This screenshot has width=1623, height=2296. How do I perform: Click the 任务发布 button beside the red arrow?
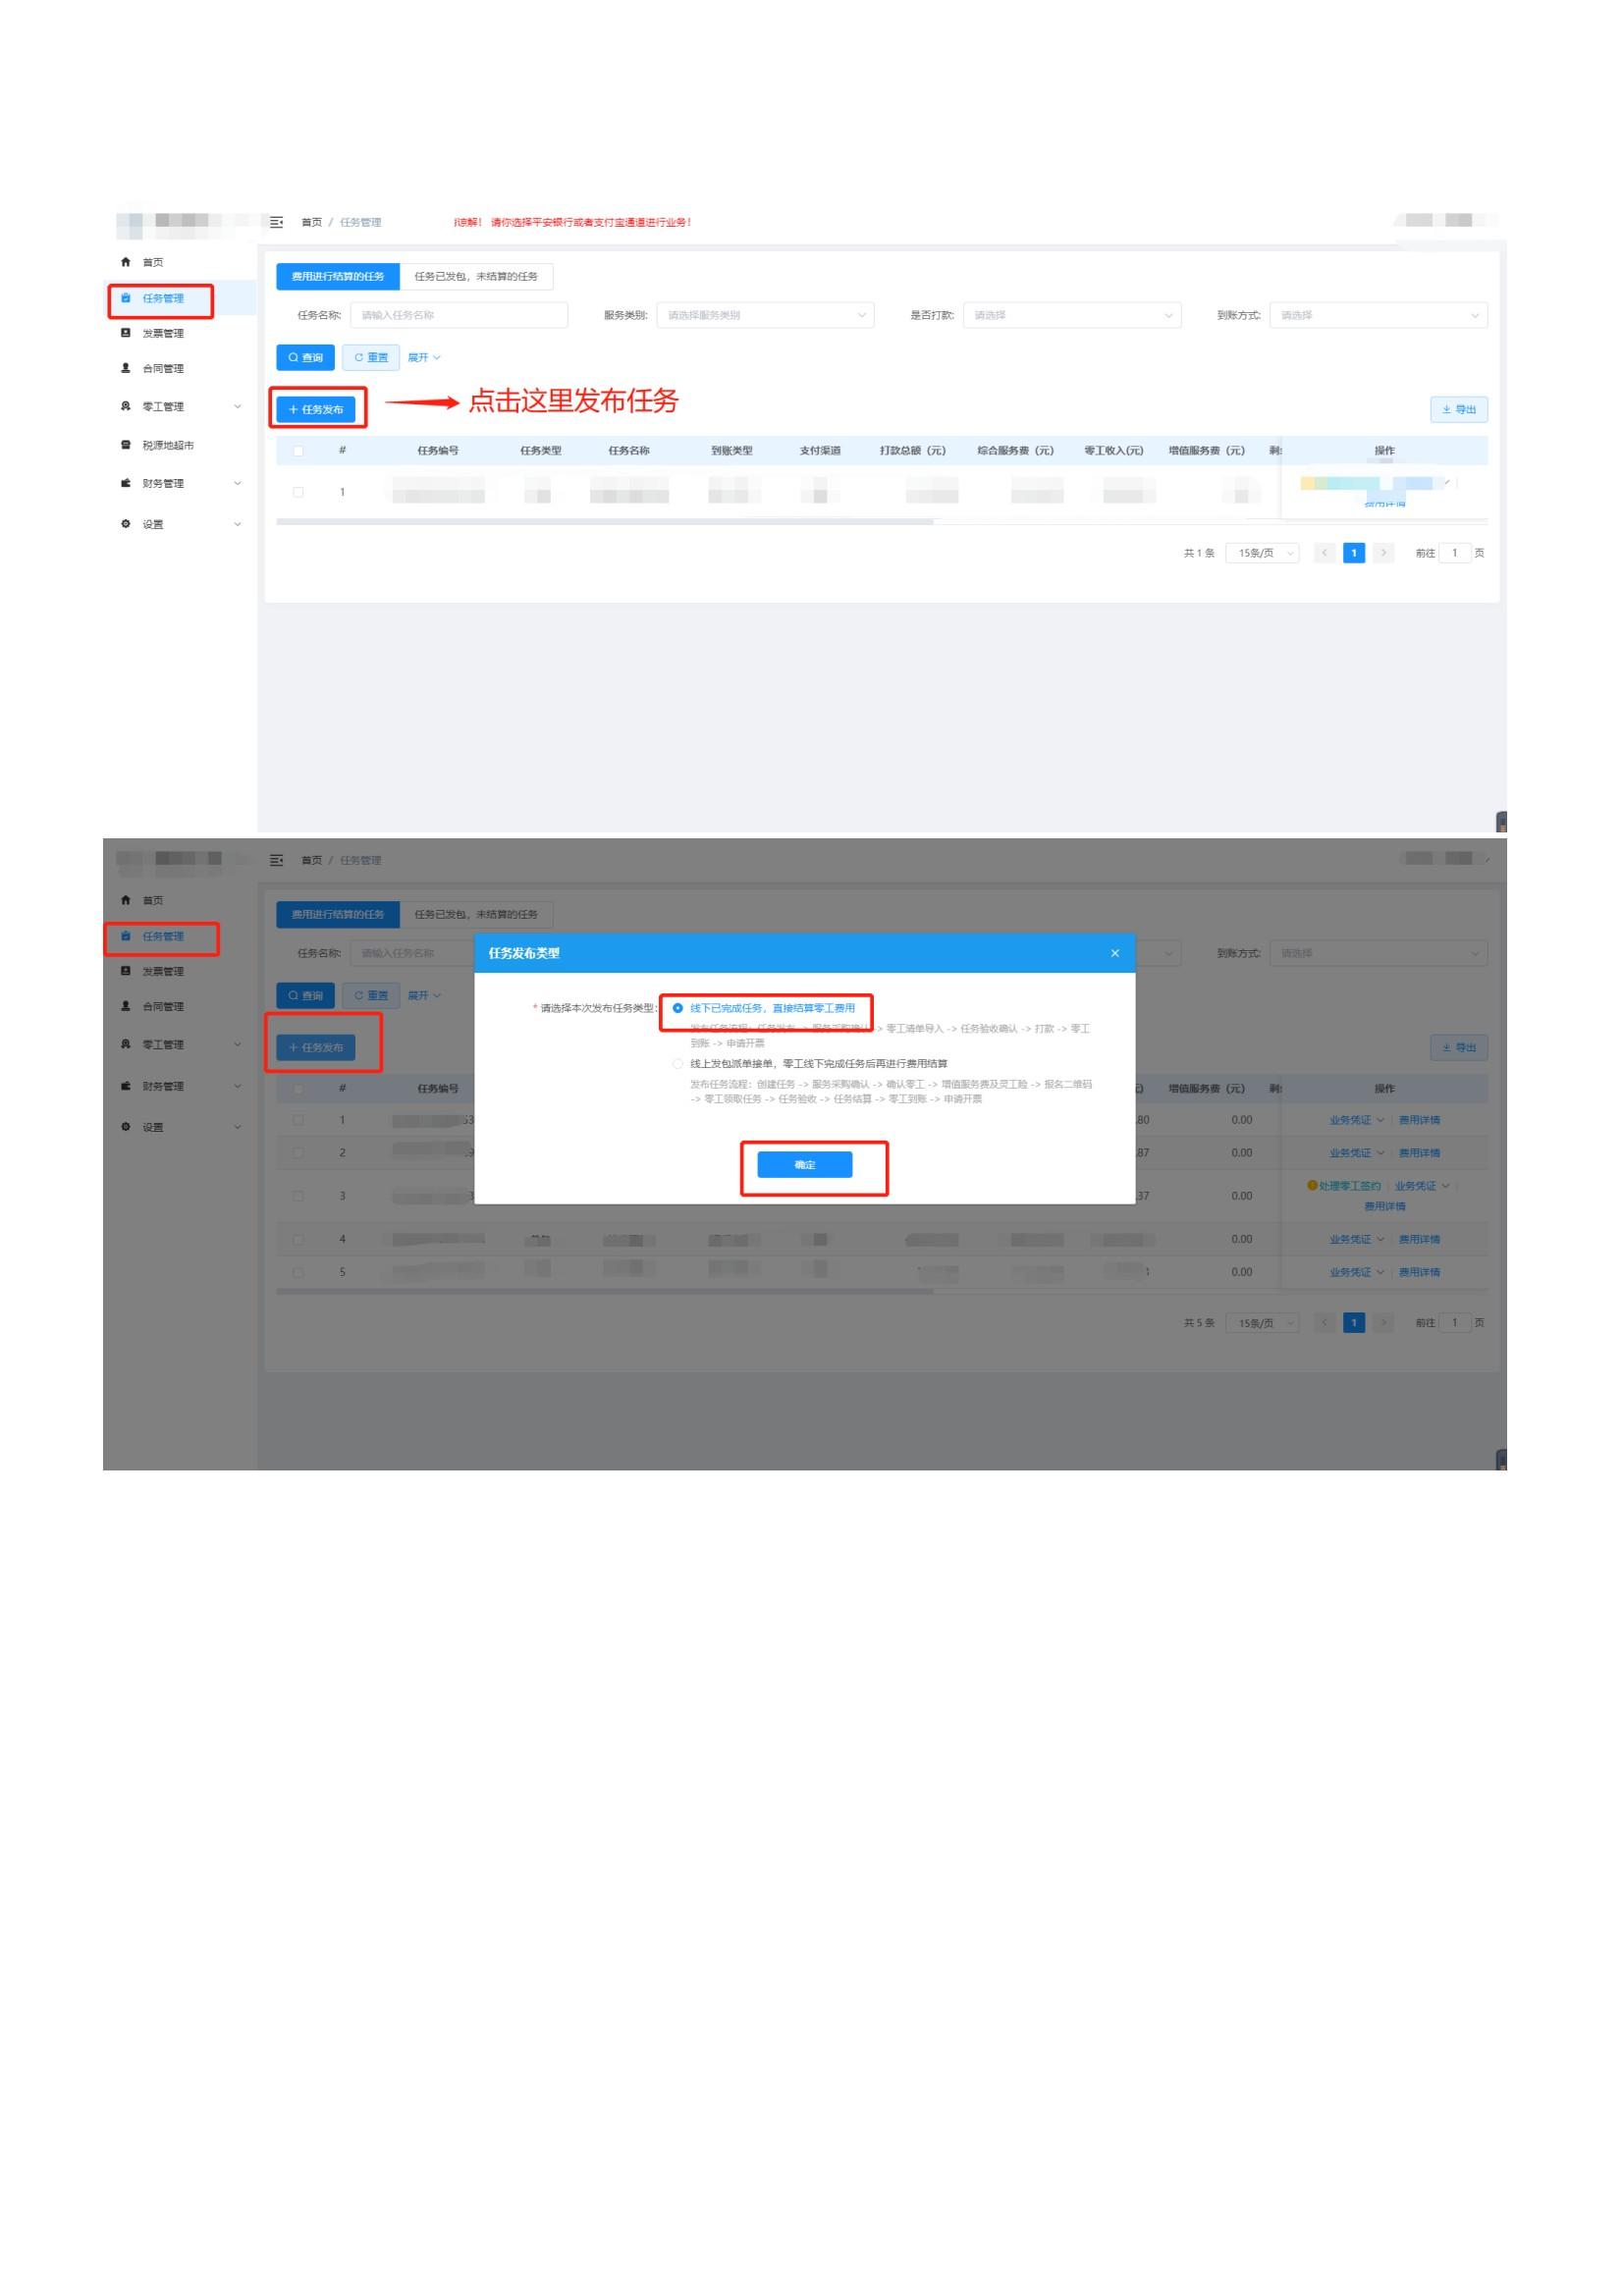[x=316, y=410]
